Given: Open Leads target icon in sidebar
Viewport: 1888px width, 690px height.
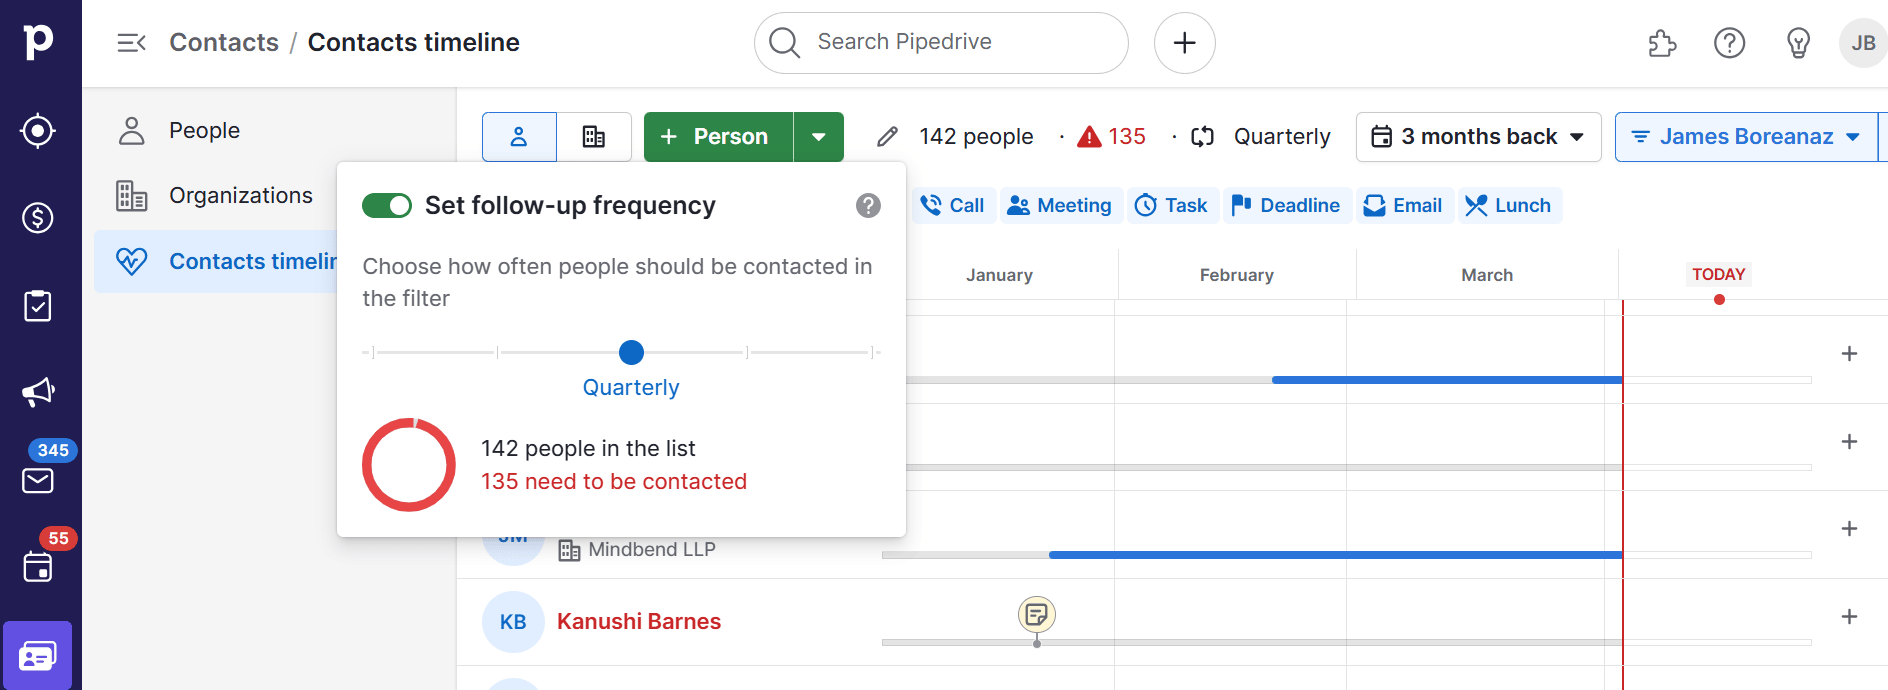Looking at the screenshot, I should pyautogui.click(x=38, y=131).
